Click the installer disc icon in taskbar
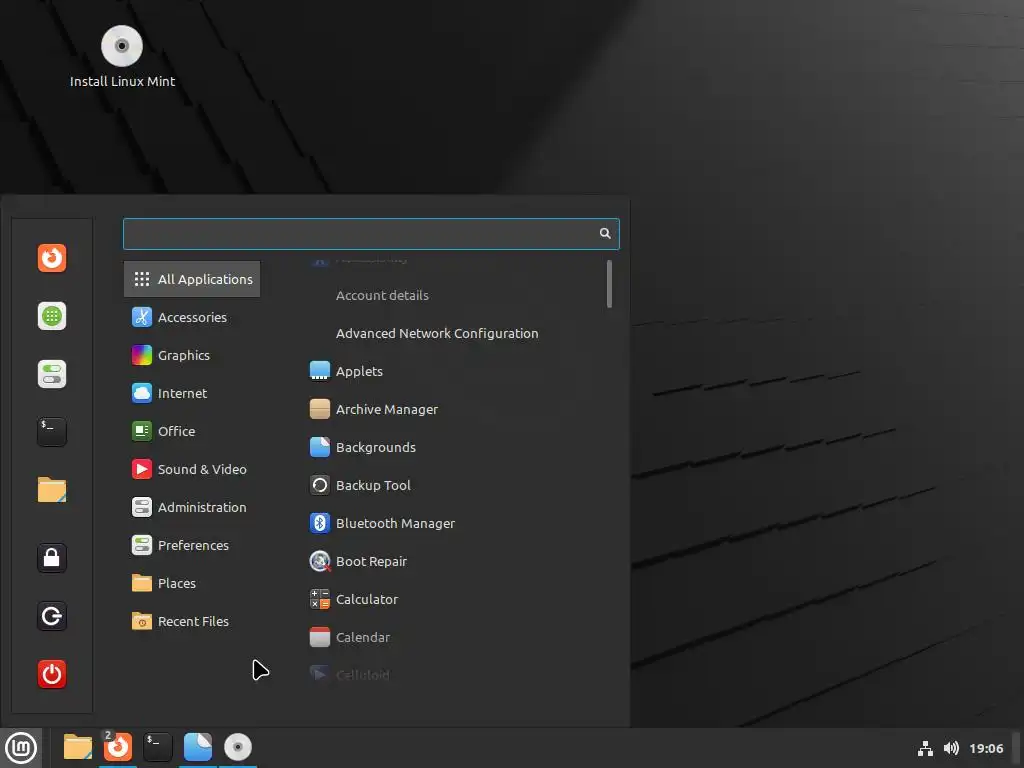Image resolution: width=1024 pixels, height=768 pixels. (x=238, y=747)
